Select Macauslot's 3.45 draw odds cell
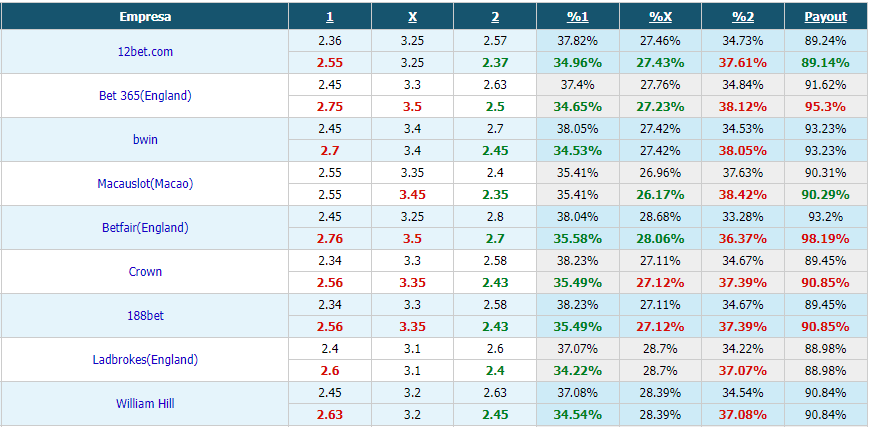The image size is (870, 427). click(x=412, y=195)
